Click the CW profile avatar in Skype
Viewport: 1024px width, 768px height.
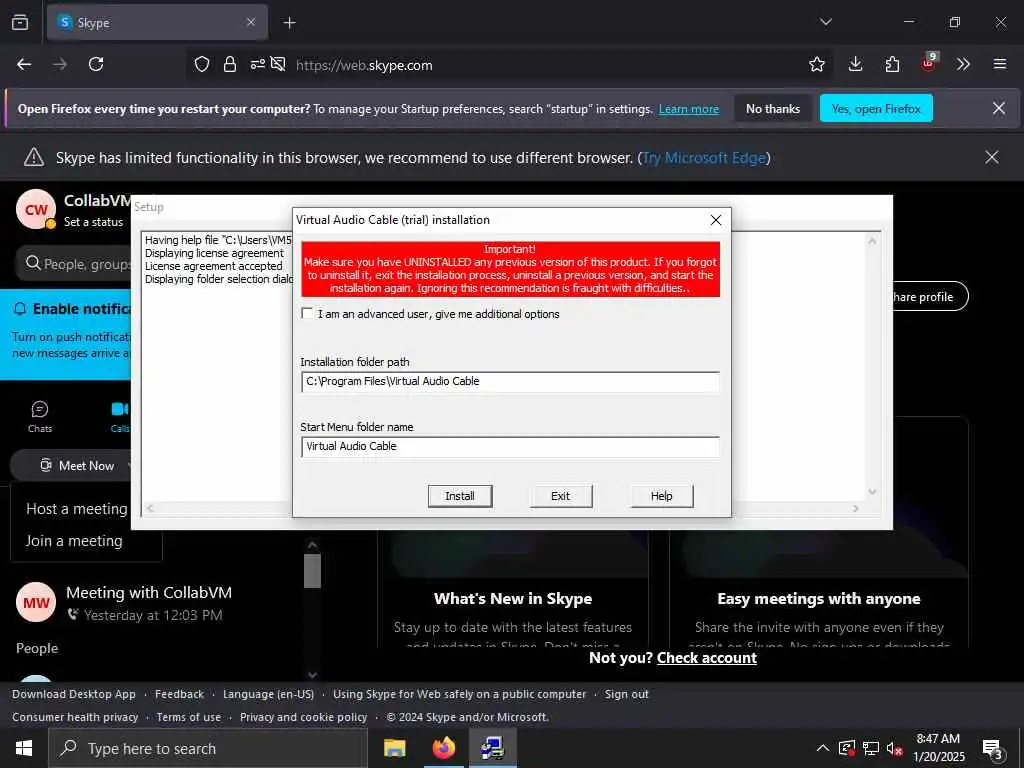tap(35, 209)
